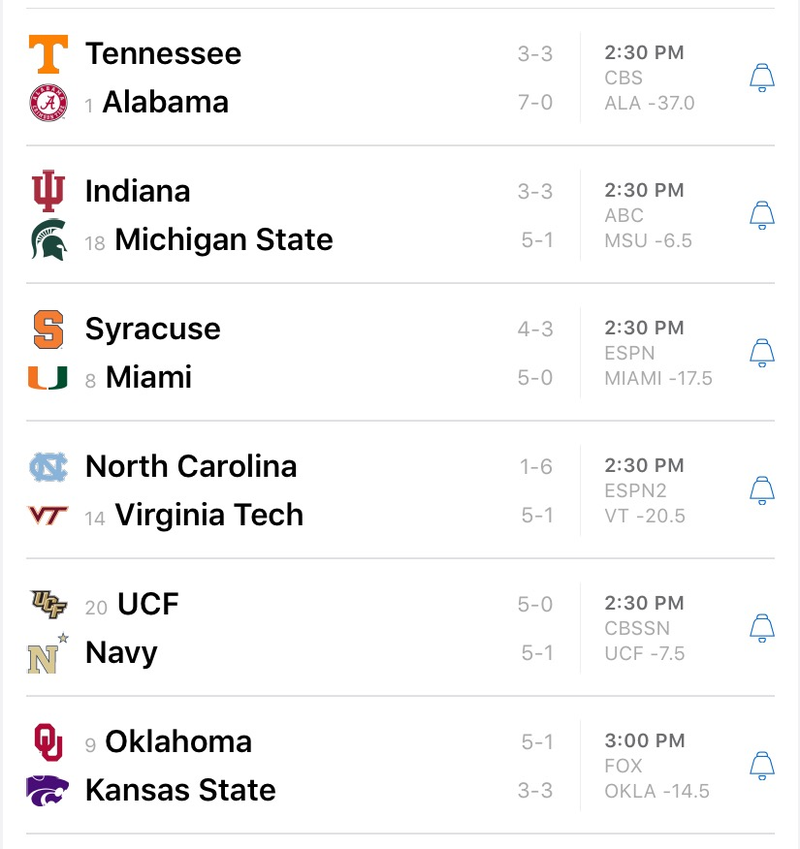Enable alert bell for North Carolina game
800x849 pixels.
pos(762,490)
